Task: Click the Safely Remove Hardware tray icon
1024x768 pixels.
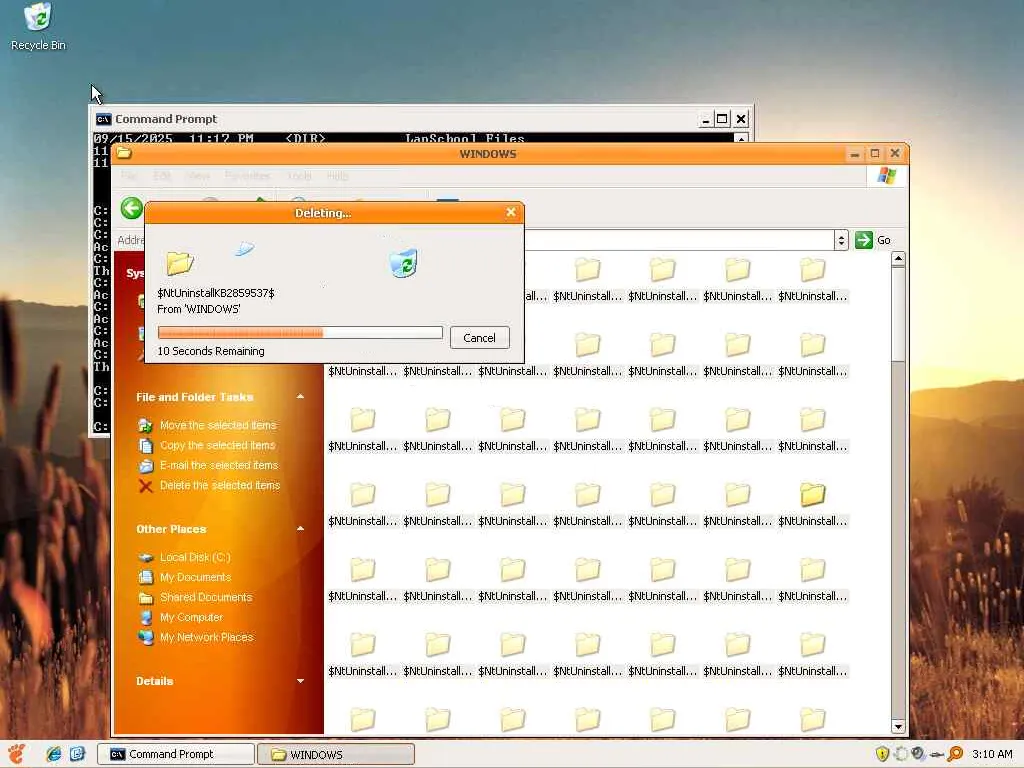Action: point(937,754)
